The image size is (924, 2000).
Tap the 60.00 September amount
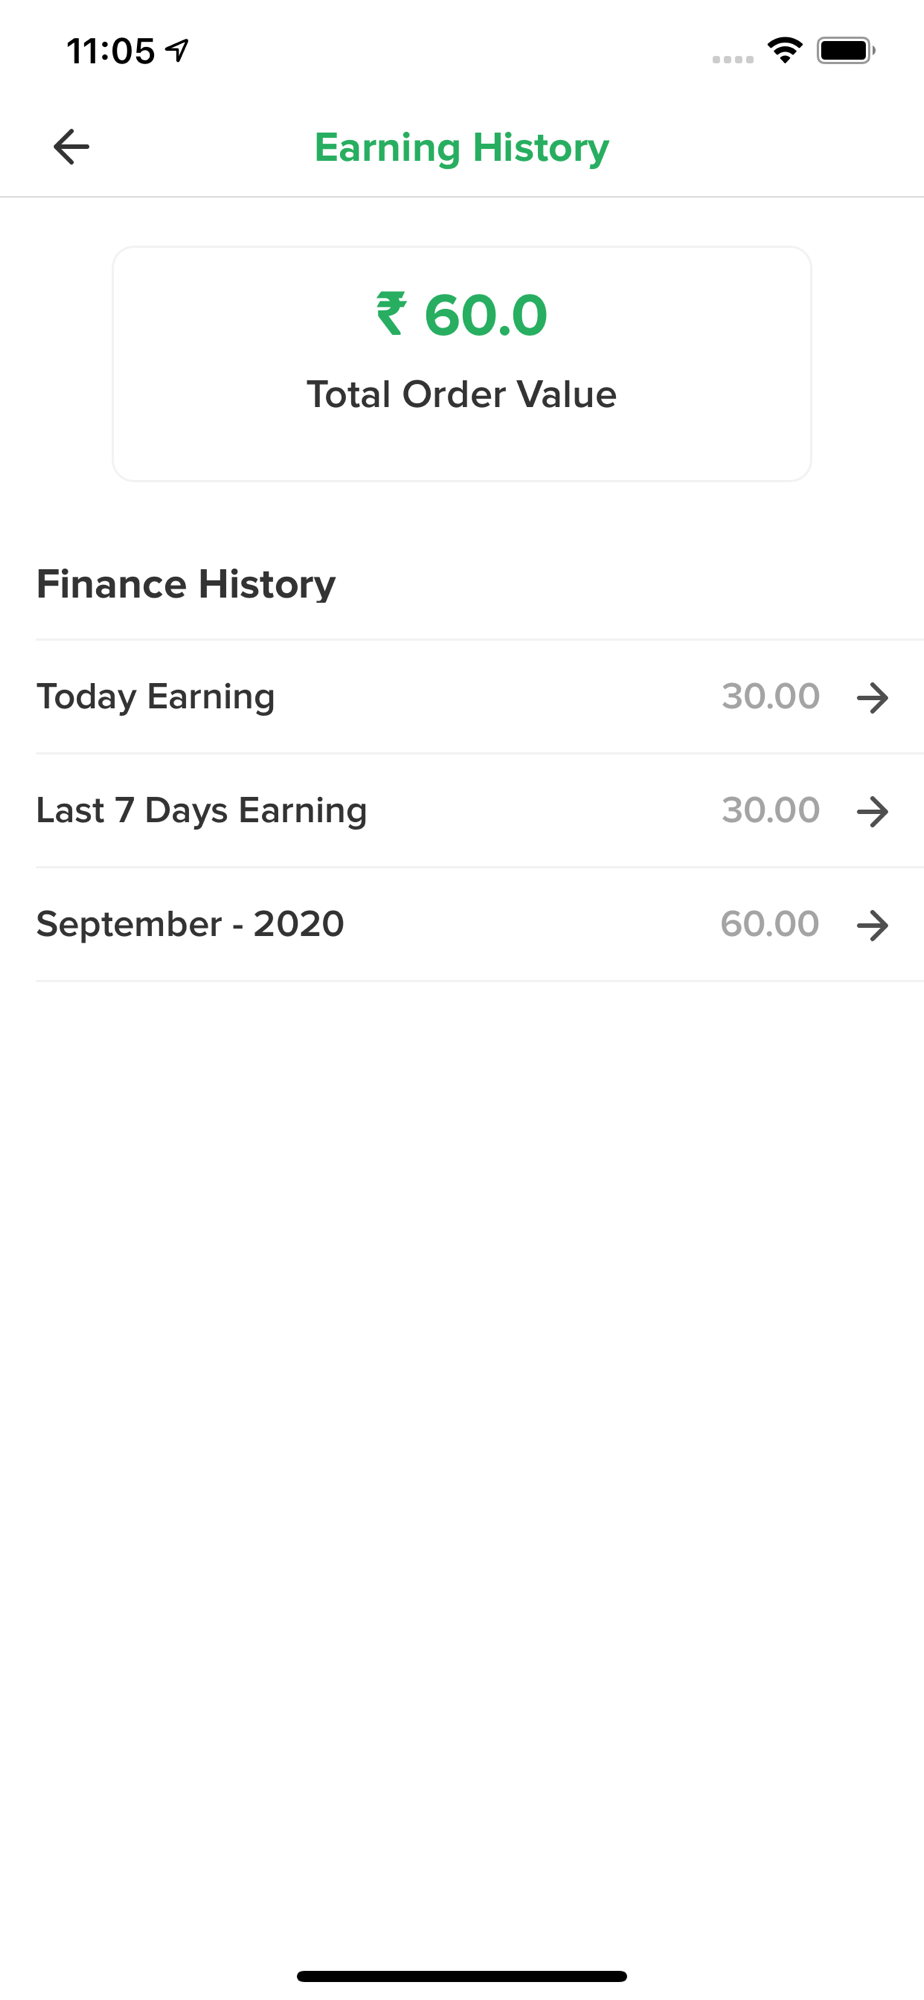[770, 924]
